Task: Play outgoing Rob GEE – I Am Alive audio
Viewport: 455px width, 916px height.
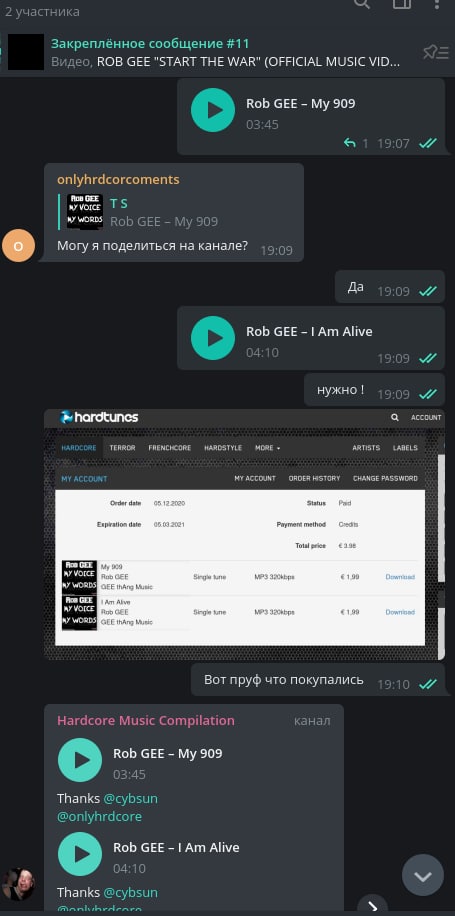Action: [213, 338]
